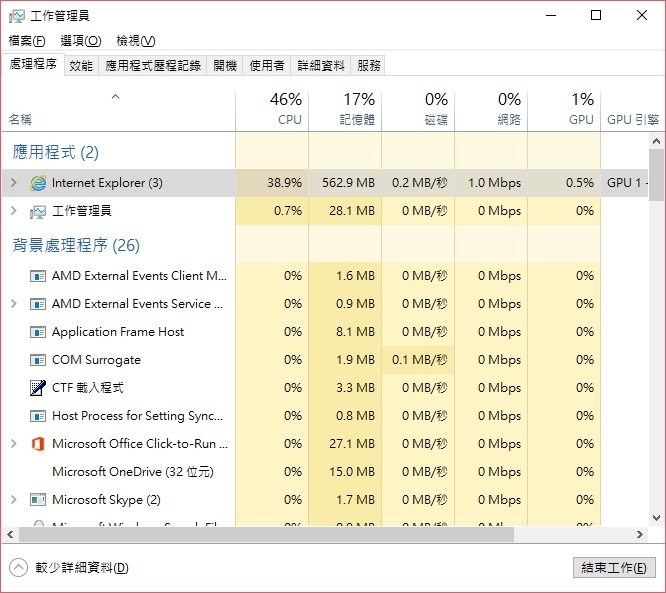The image size is (666, 593).
Task: Expand Microsoft Office Click-to-Run row
Action: (14, 443)
